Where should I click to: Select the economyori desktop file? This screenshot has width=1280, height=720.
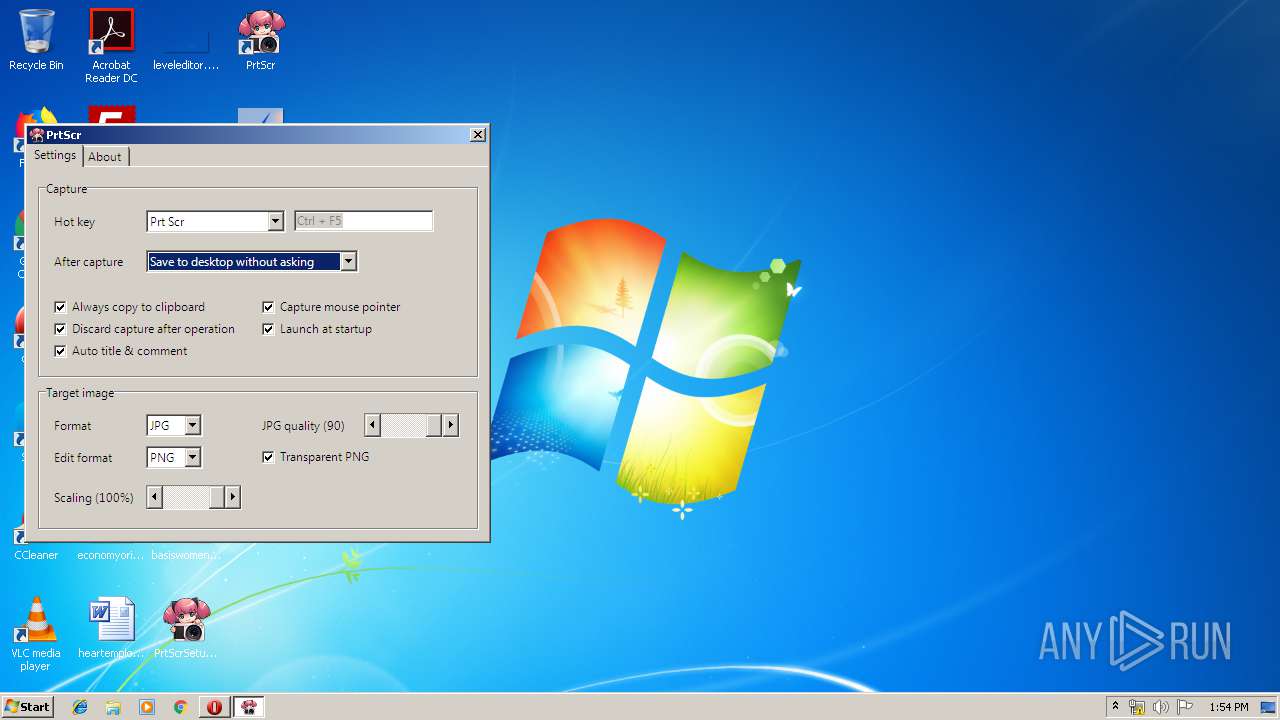(x=111, y=555)
